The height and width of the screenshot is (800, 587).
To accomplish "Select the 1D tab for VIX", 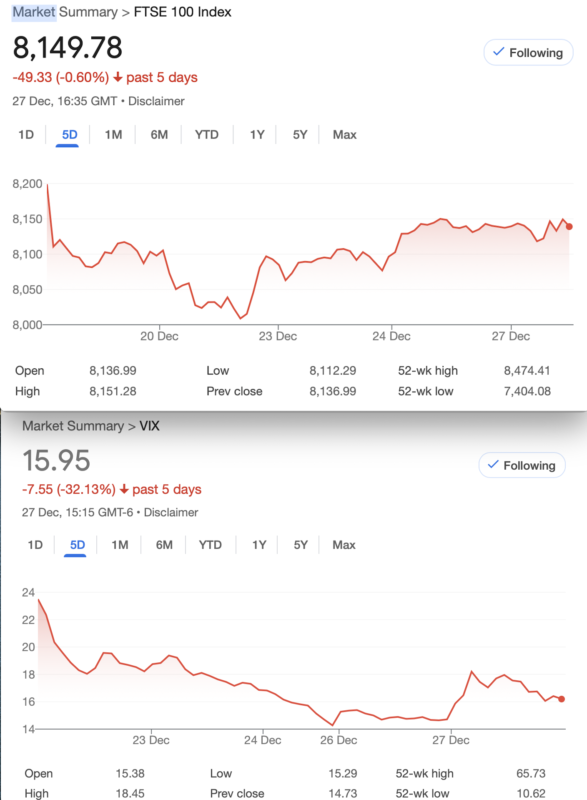I will [x=35, y=545].
